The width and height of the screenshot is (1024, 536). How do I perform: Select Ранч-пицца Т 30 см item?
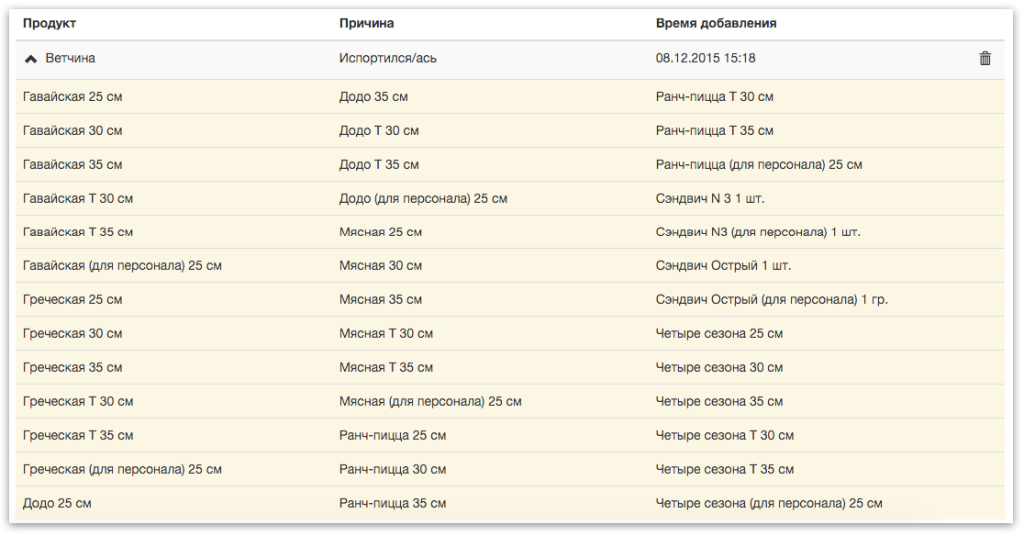click(714, 97)
